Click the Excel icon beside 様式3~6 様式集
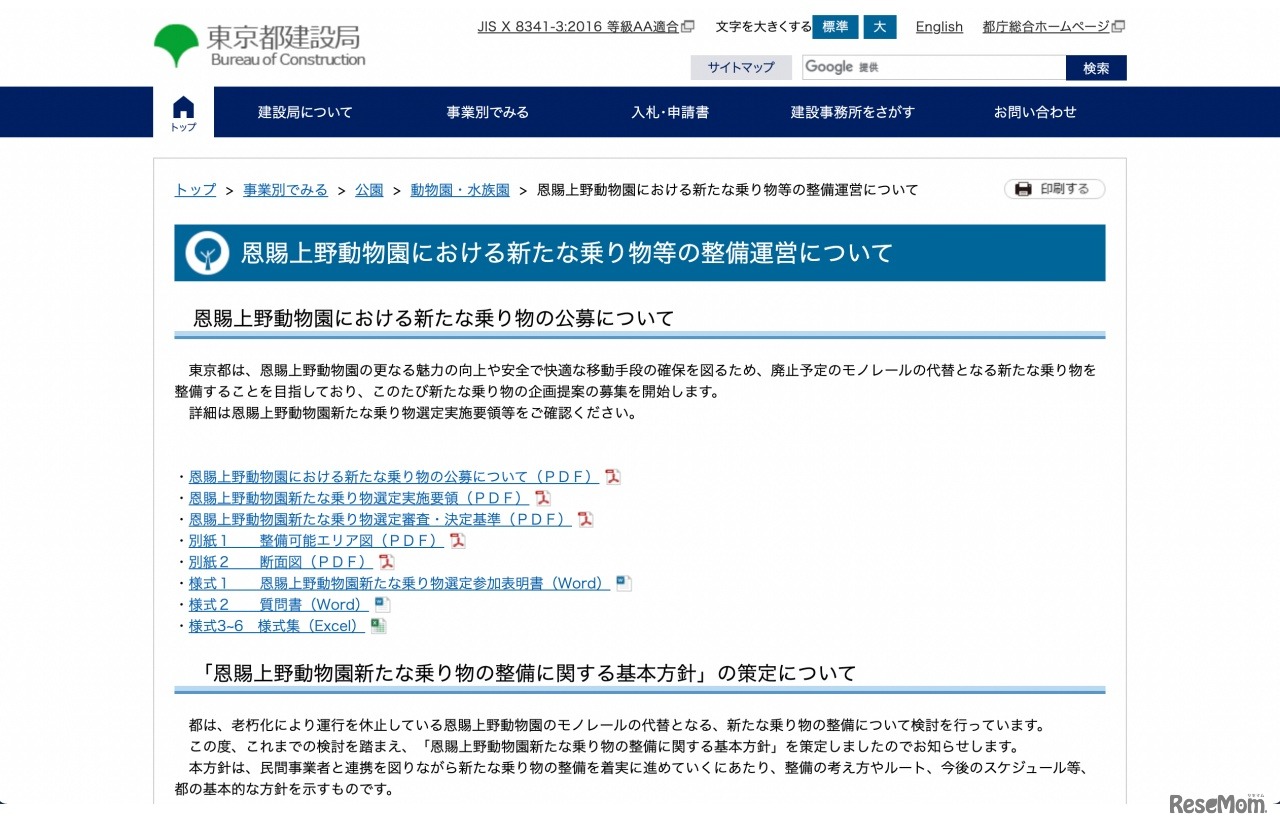This screenshot has height=827, width=1280. 377,624
